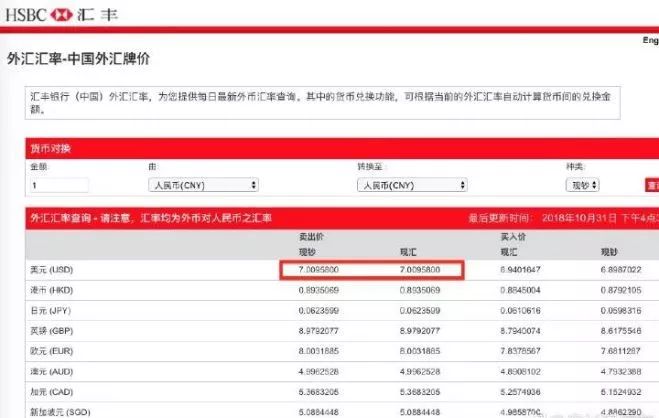Select the 澳元 (AUD) row label
The height and width of the screenshot is (418, 659).
[52, 372]
